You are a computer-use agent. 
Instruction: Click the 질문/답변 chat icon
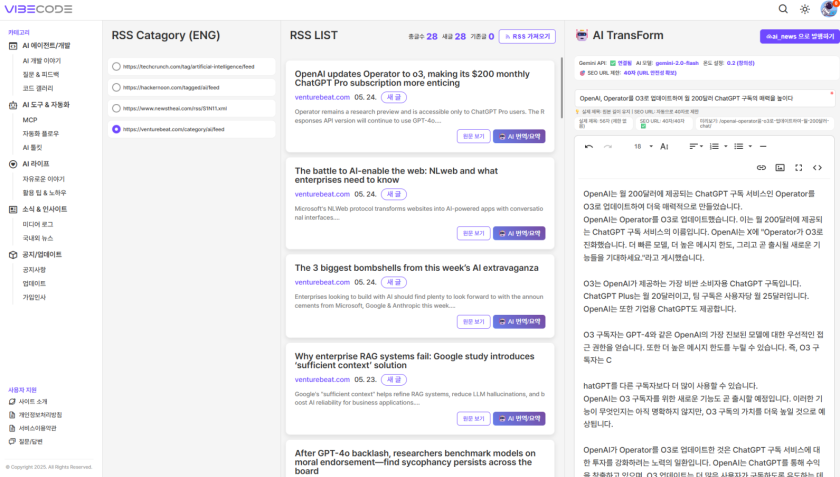coord(12,442)
